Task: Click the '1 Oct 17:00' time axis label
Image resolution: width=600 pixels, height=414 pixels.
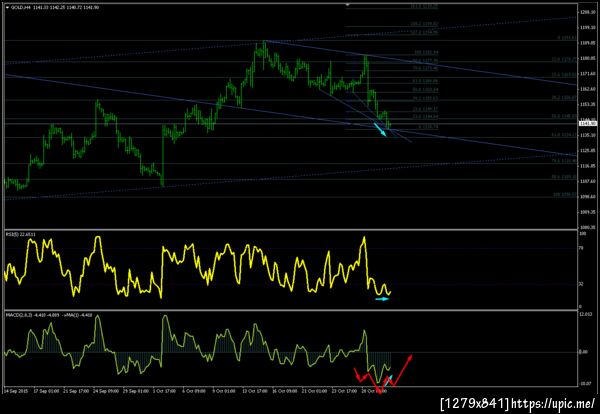Action: pyautogui.click(x=166, y=391)
